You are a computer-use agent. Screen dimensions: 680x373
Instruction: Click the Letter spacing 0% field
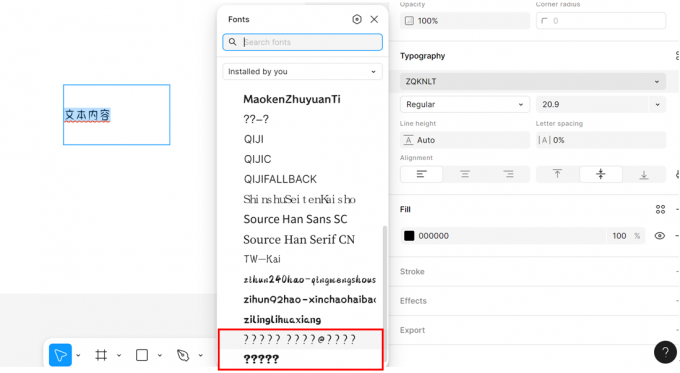tap(601, 140)
